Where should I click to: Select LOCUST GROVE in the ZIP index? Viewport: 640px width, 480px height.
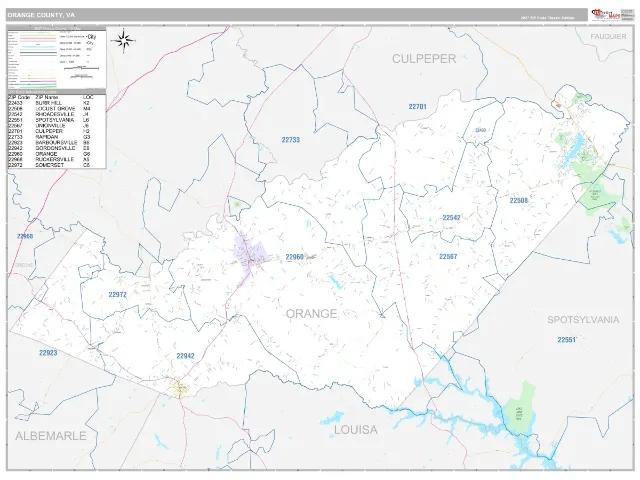pos(57,109)
